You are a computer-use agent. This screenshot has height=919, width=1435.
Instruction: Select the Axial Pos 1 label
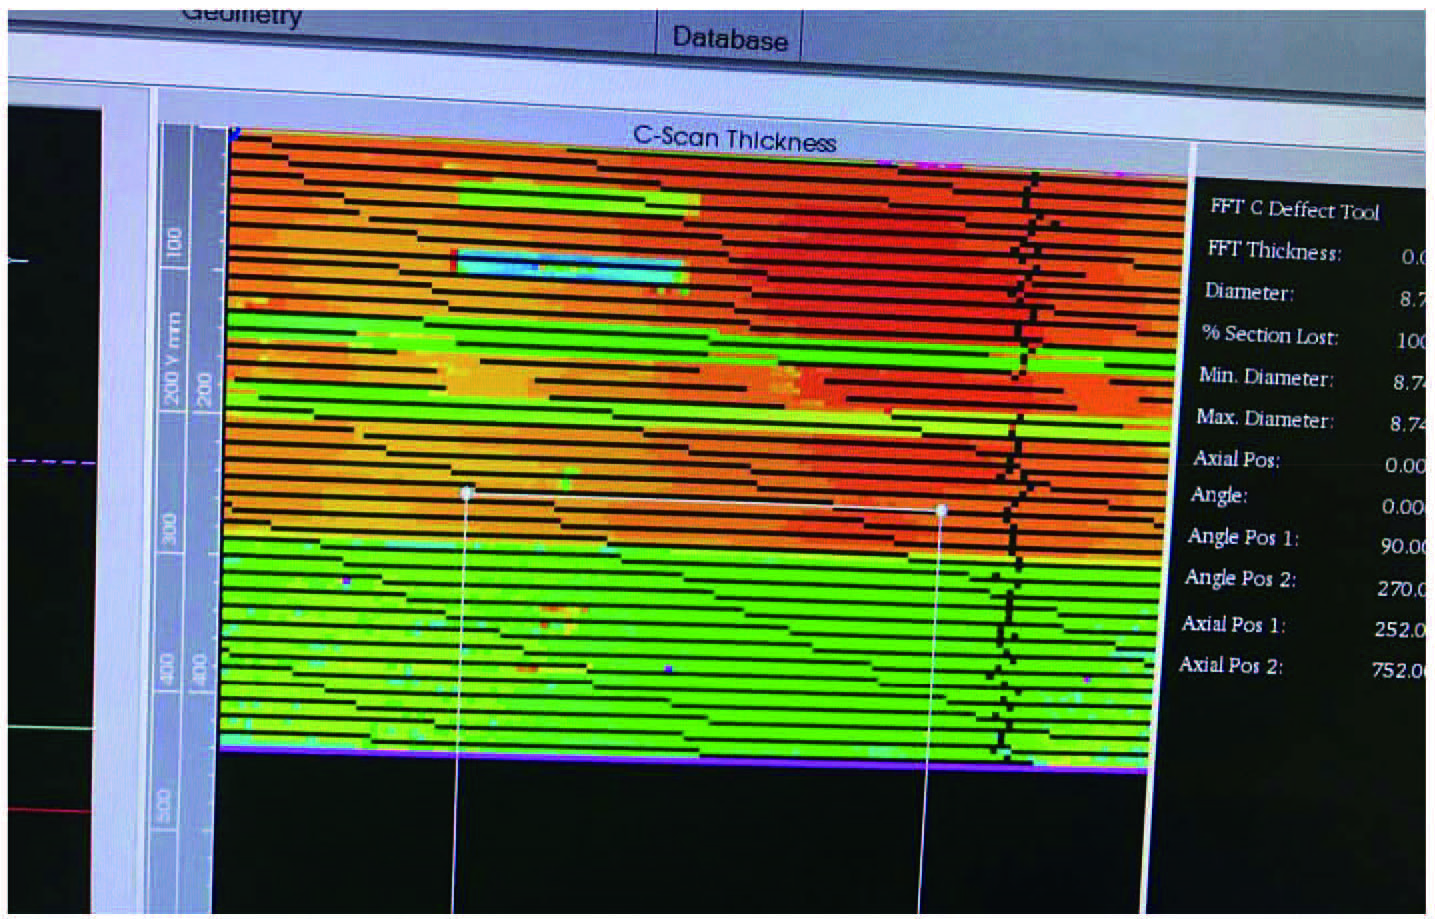[1234, 624]
